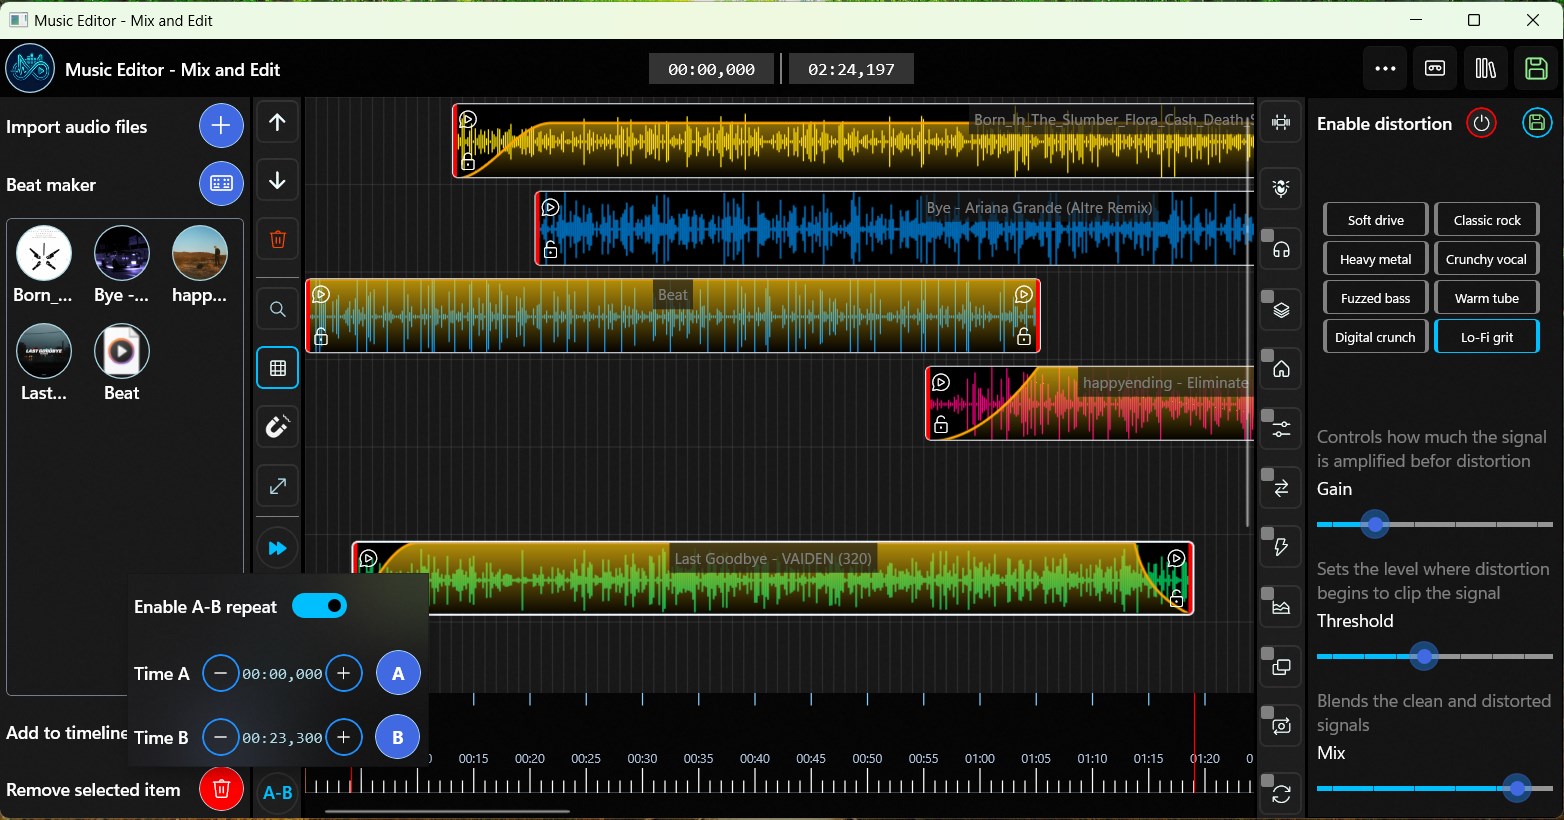This screenshot has width=1564, height=820.
Task: Adjust the Gain slider
Action: [x=1375, y=524]
